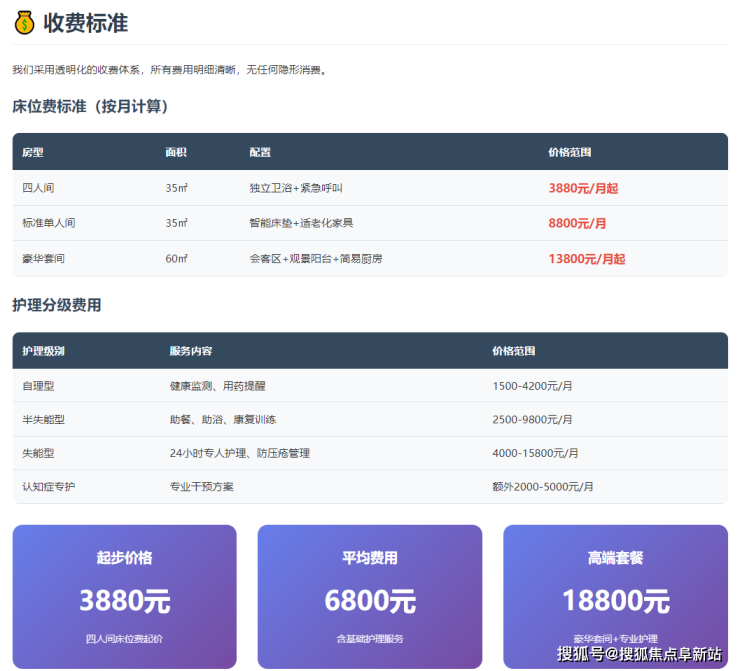Click the 配置 column header in bed table
Screen dimensions: 740x671
click(x=260, y=153)
